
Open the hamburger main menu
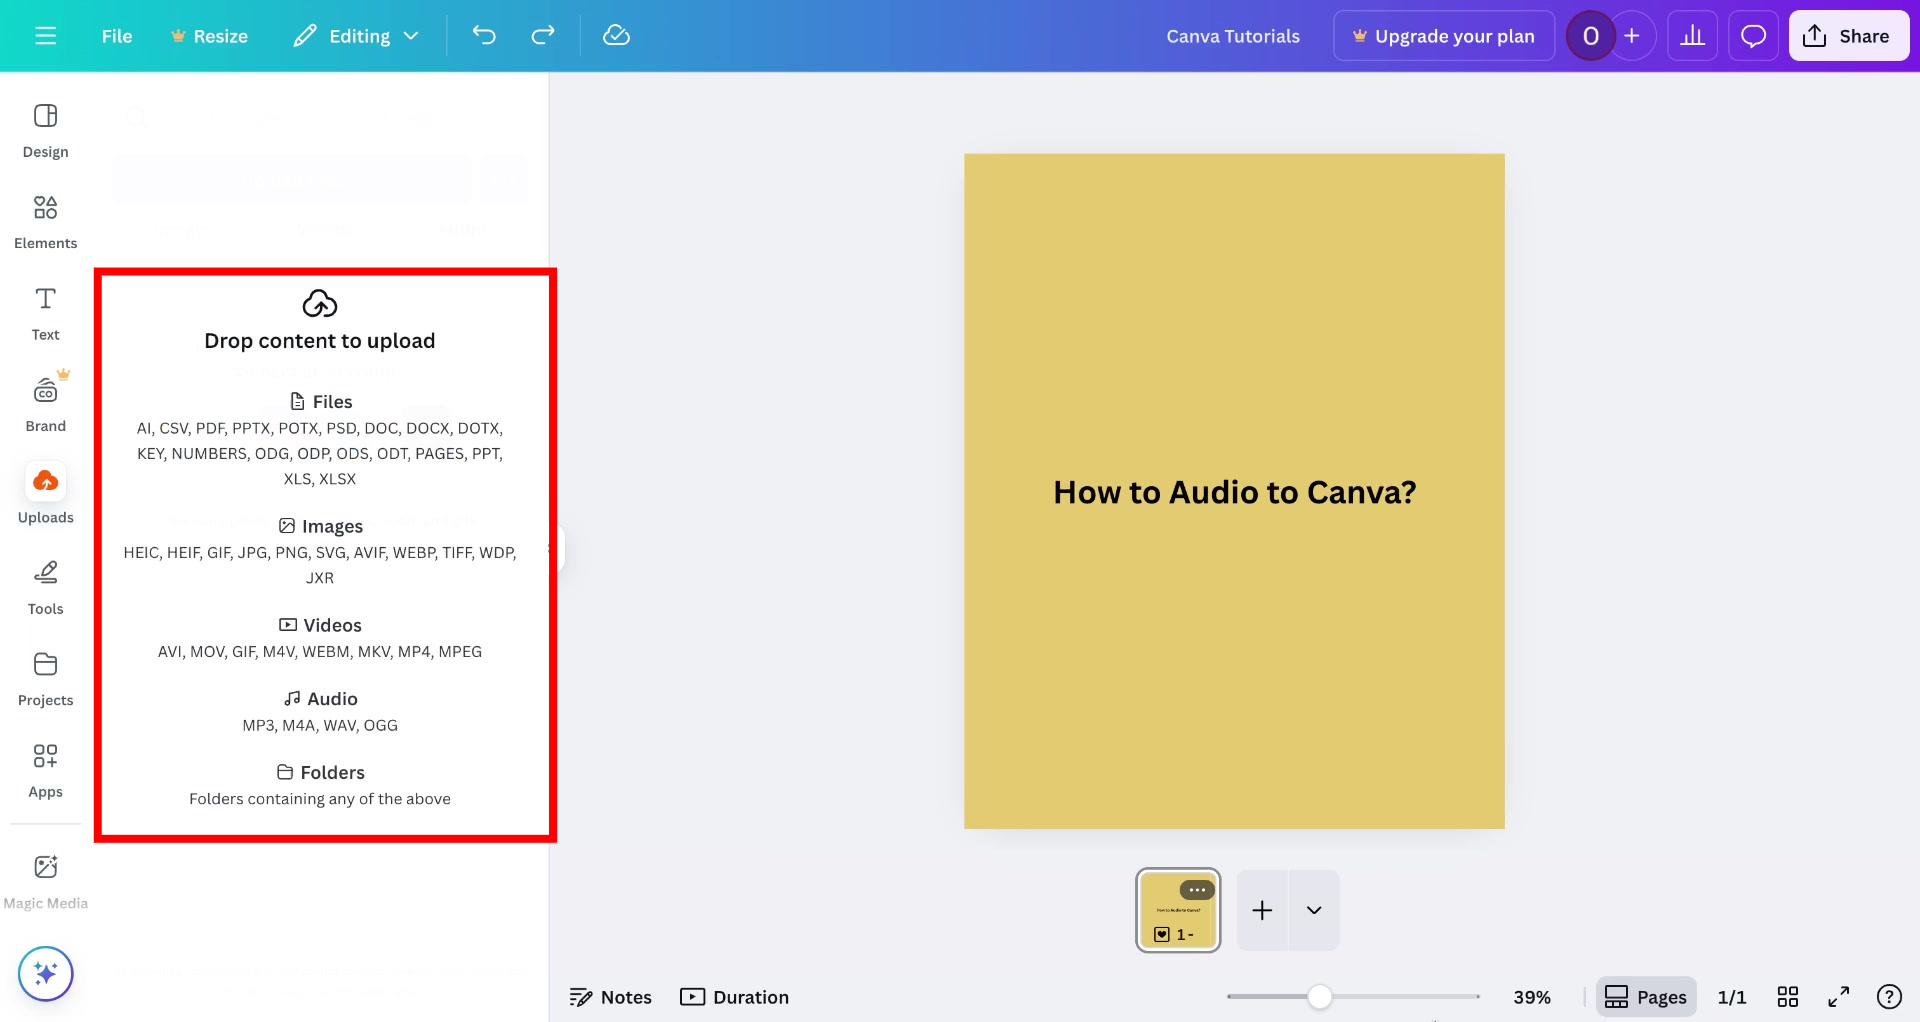tap(45, 35)
